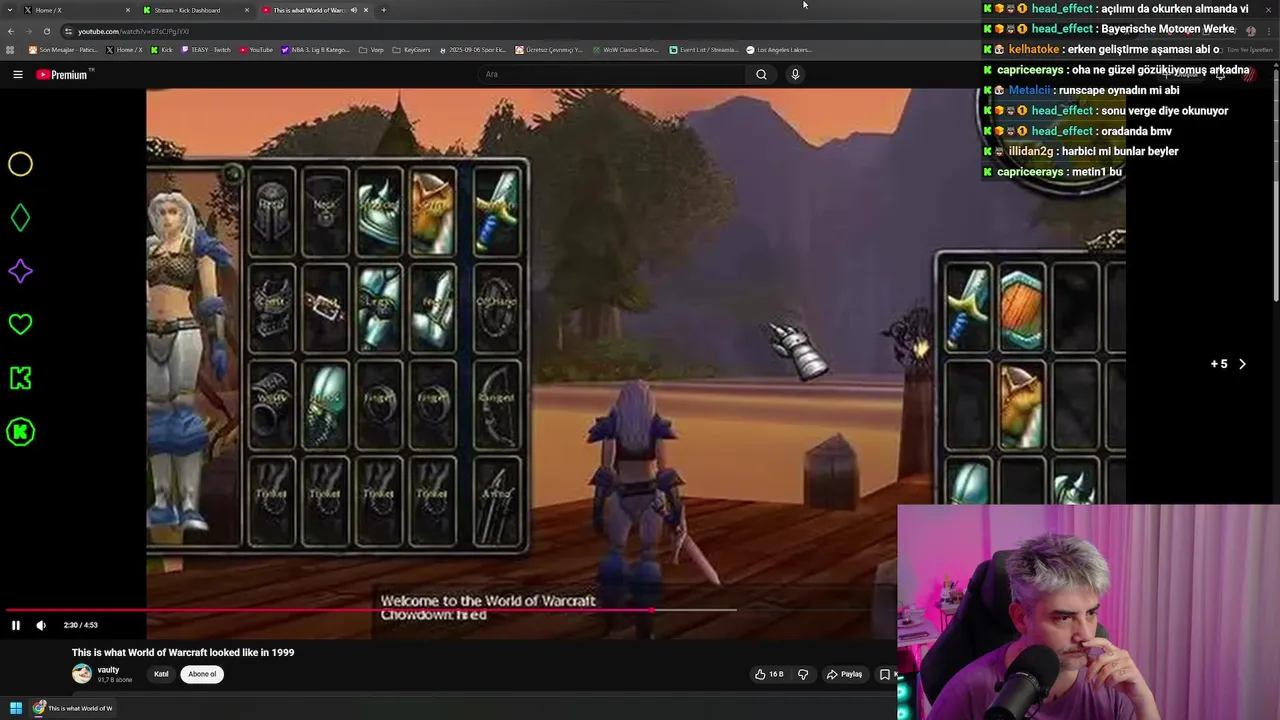Expand the KeyGivers bookmarks folder

click(411, 49)
